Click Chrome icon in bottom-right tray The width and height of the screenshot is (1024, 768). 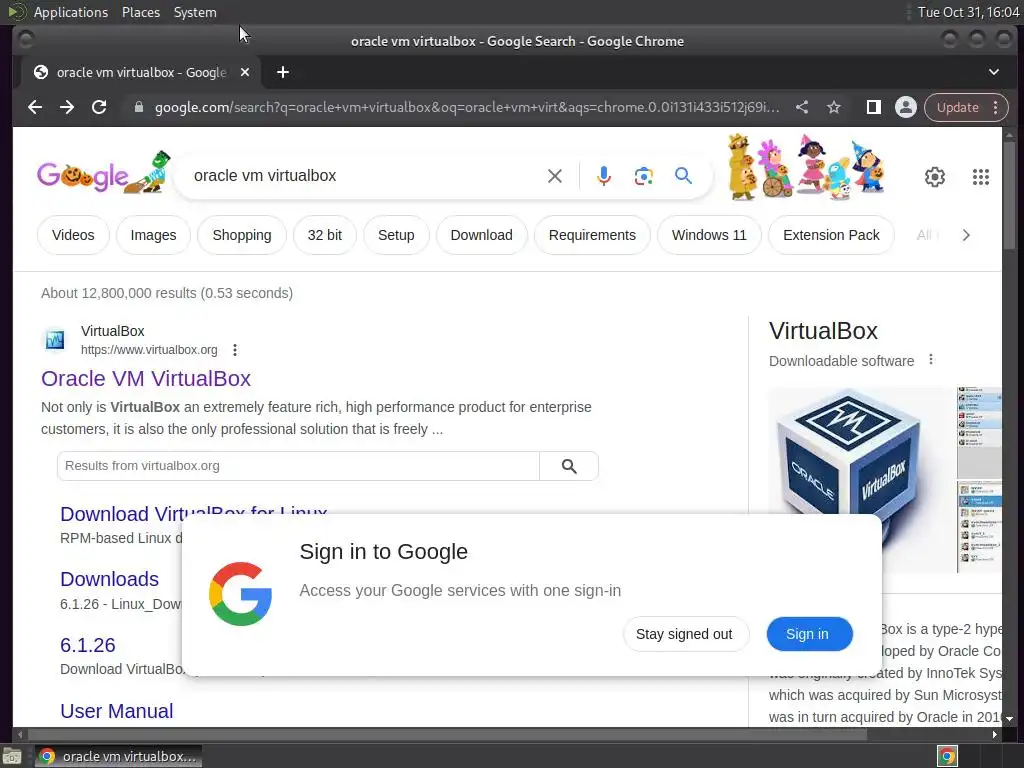coord(947,756)
